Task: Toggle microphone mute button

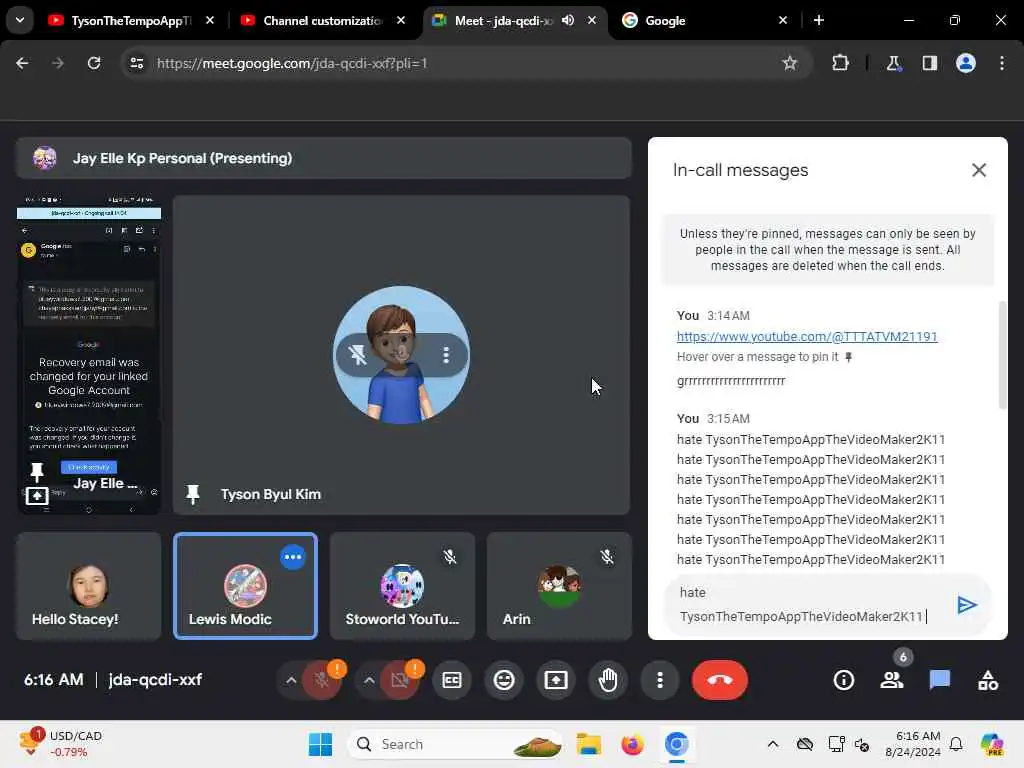Action: (x=321, y=680)
